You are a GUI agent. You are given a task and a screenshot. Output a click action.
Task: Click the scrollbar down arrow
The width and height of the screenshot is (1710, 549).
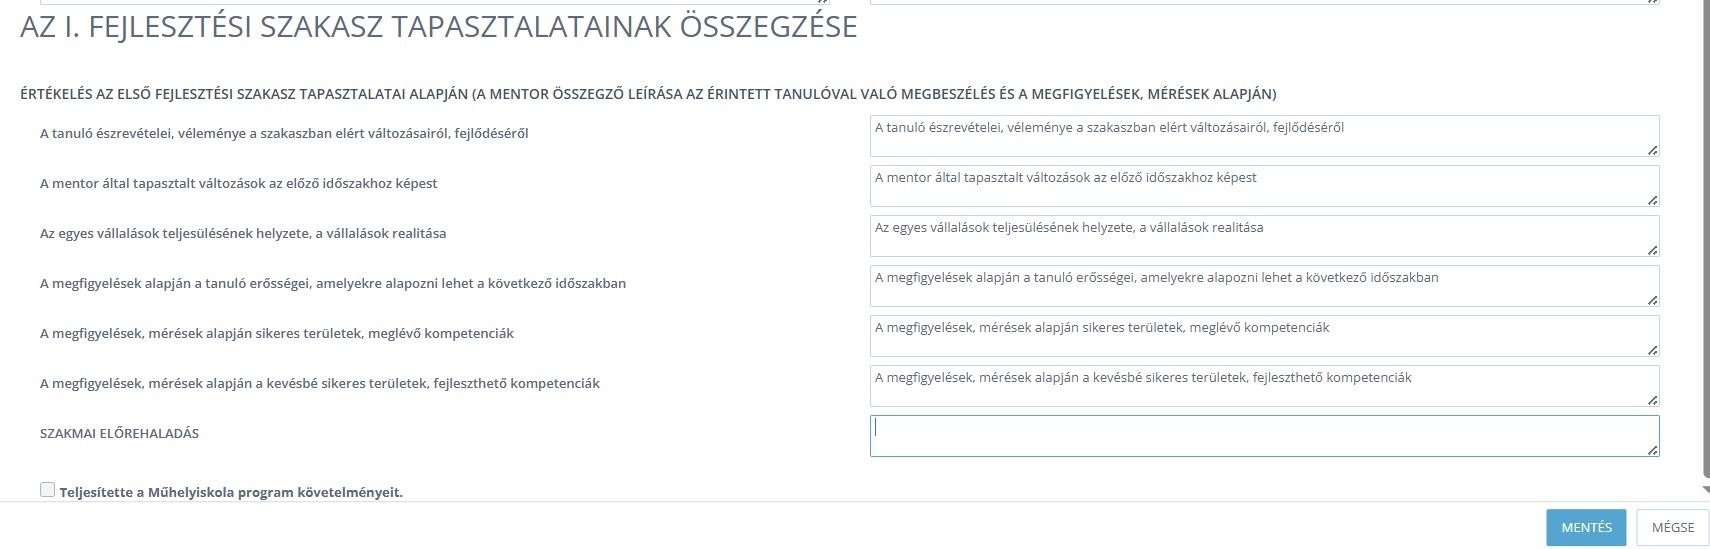pos(1706,490)
